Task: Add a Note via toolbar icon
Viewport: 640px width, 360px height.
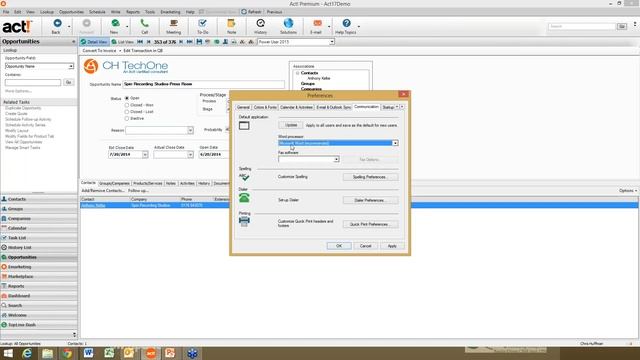Action: 231,23
